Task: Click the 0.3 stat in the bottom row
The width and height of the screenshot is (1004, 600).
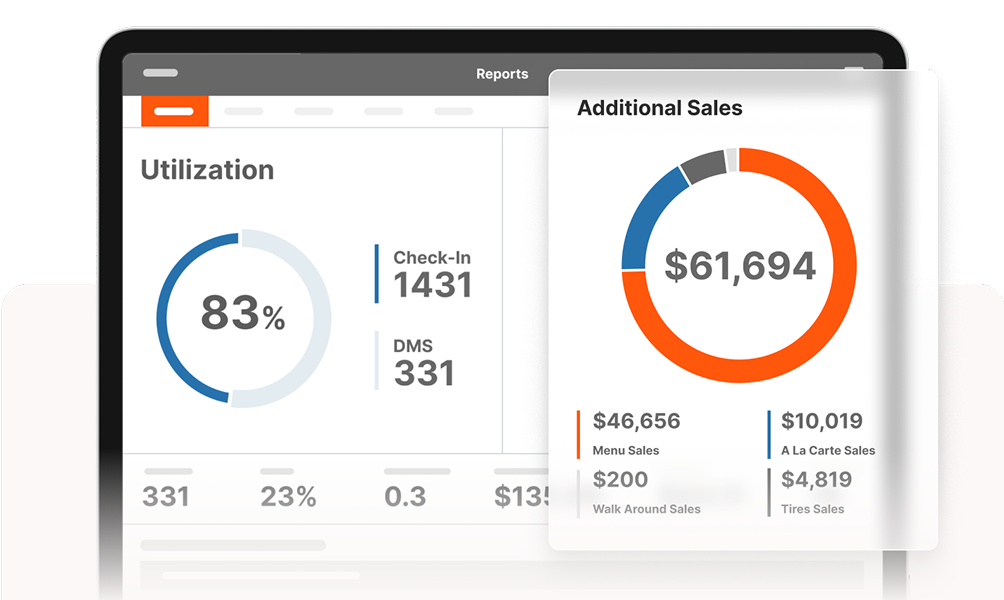Action: point(405,495)
